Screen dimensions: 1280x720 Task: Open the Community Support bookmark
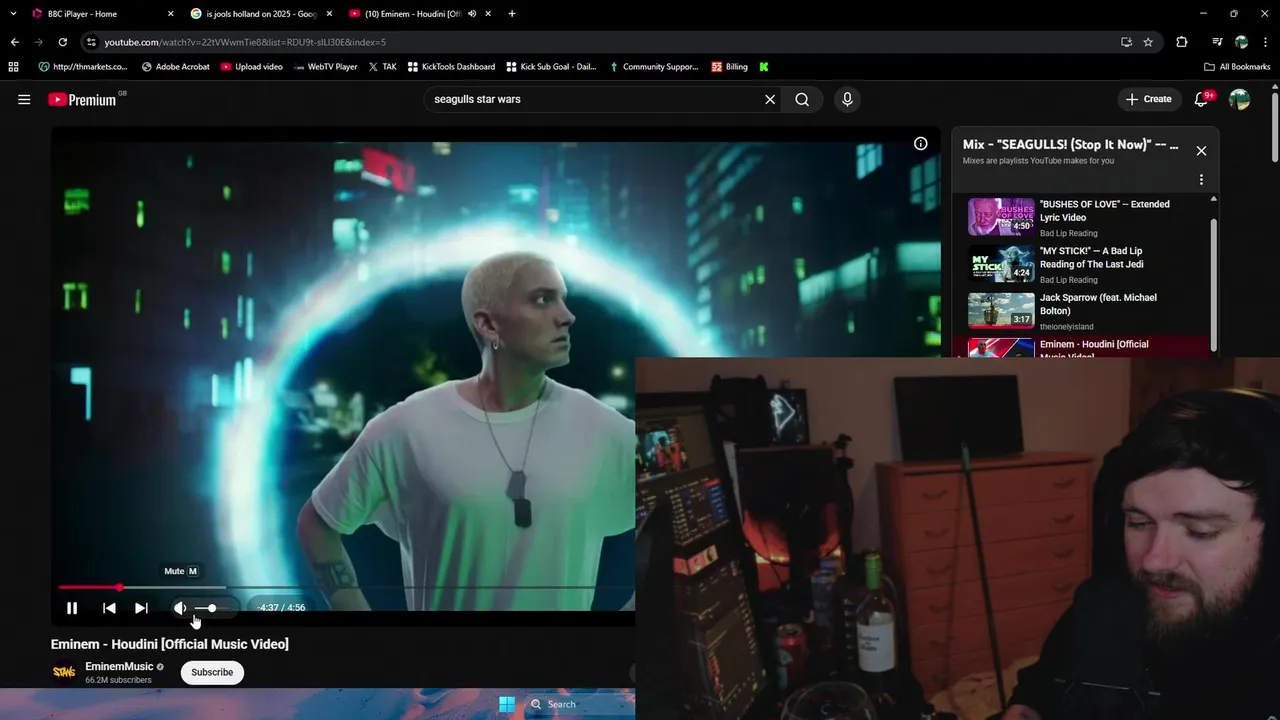(653, 67)
